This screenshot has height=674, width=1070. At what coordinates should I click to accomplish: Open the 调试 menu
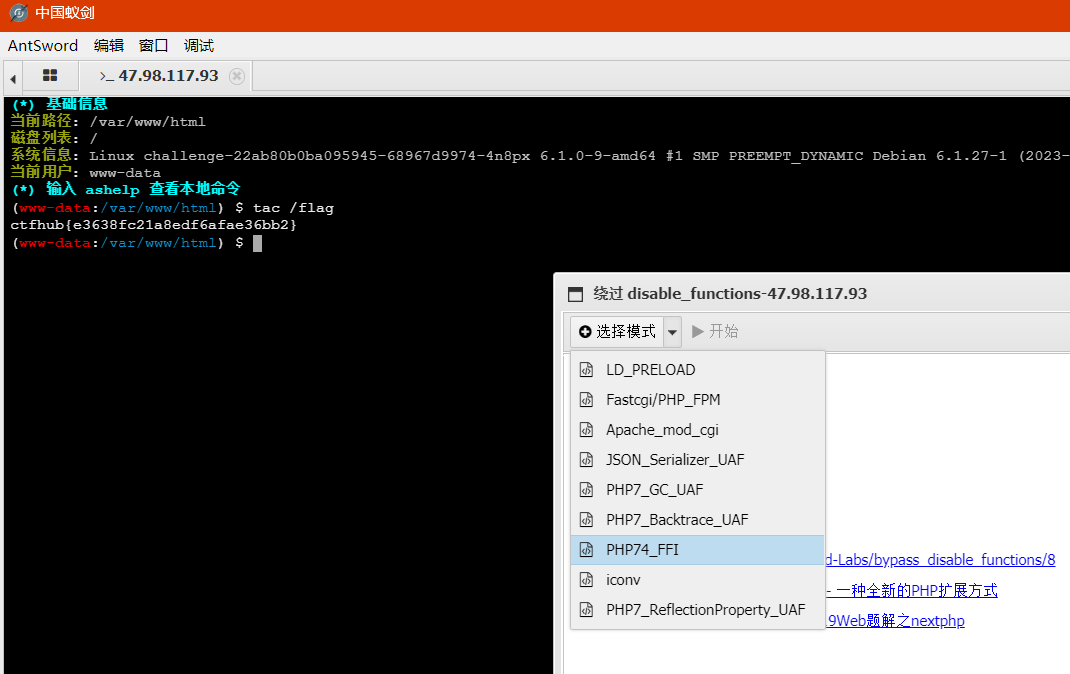point(197,45)
